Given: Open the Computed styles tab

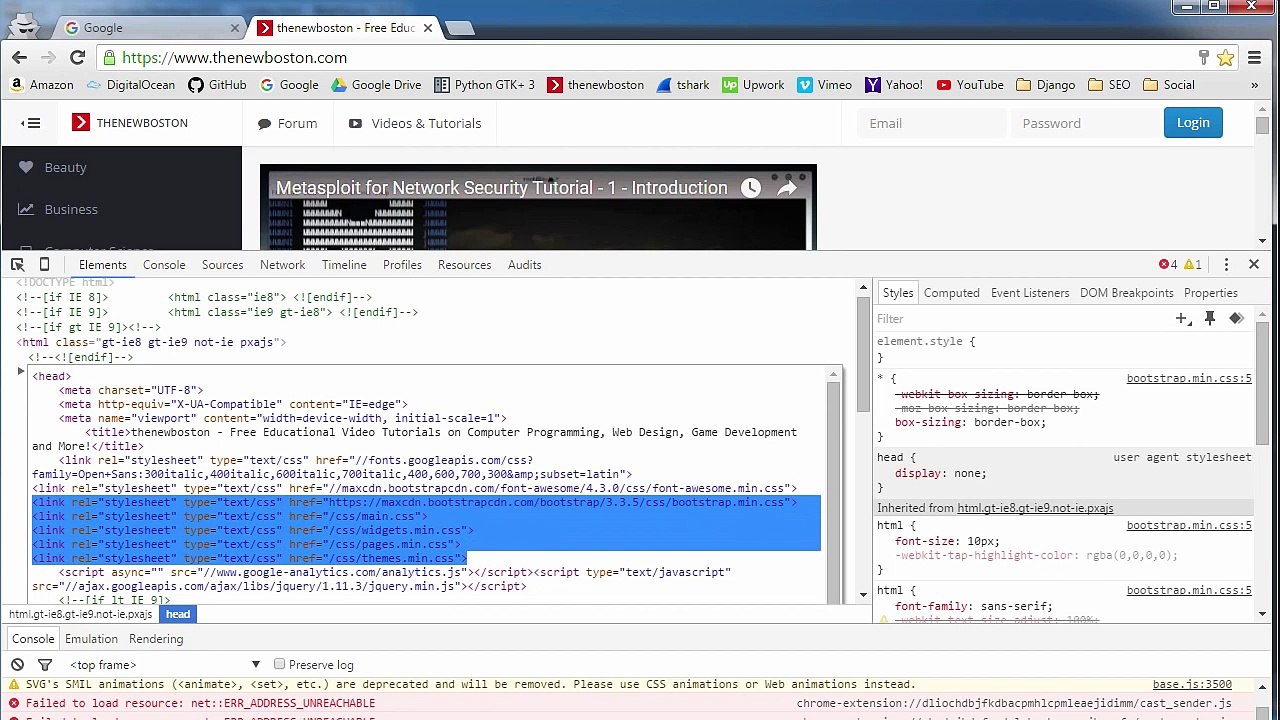Looking at the screenshot, I should (x=951, y=293).
